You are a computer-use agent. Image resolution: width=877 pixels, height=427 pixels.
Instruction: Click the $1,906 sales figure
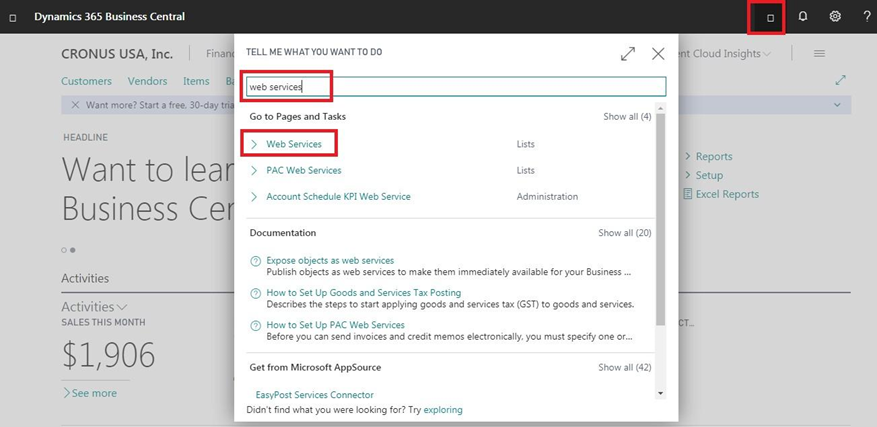(x=109, y=355)
